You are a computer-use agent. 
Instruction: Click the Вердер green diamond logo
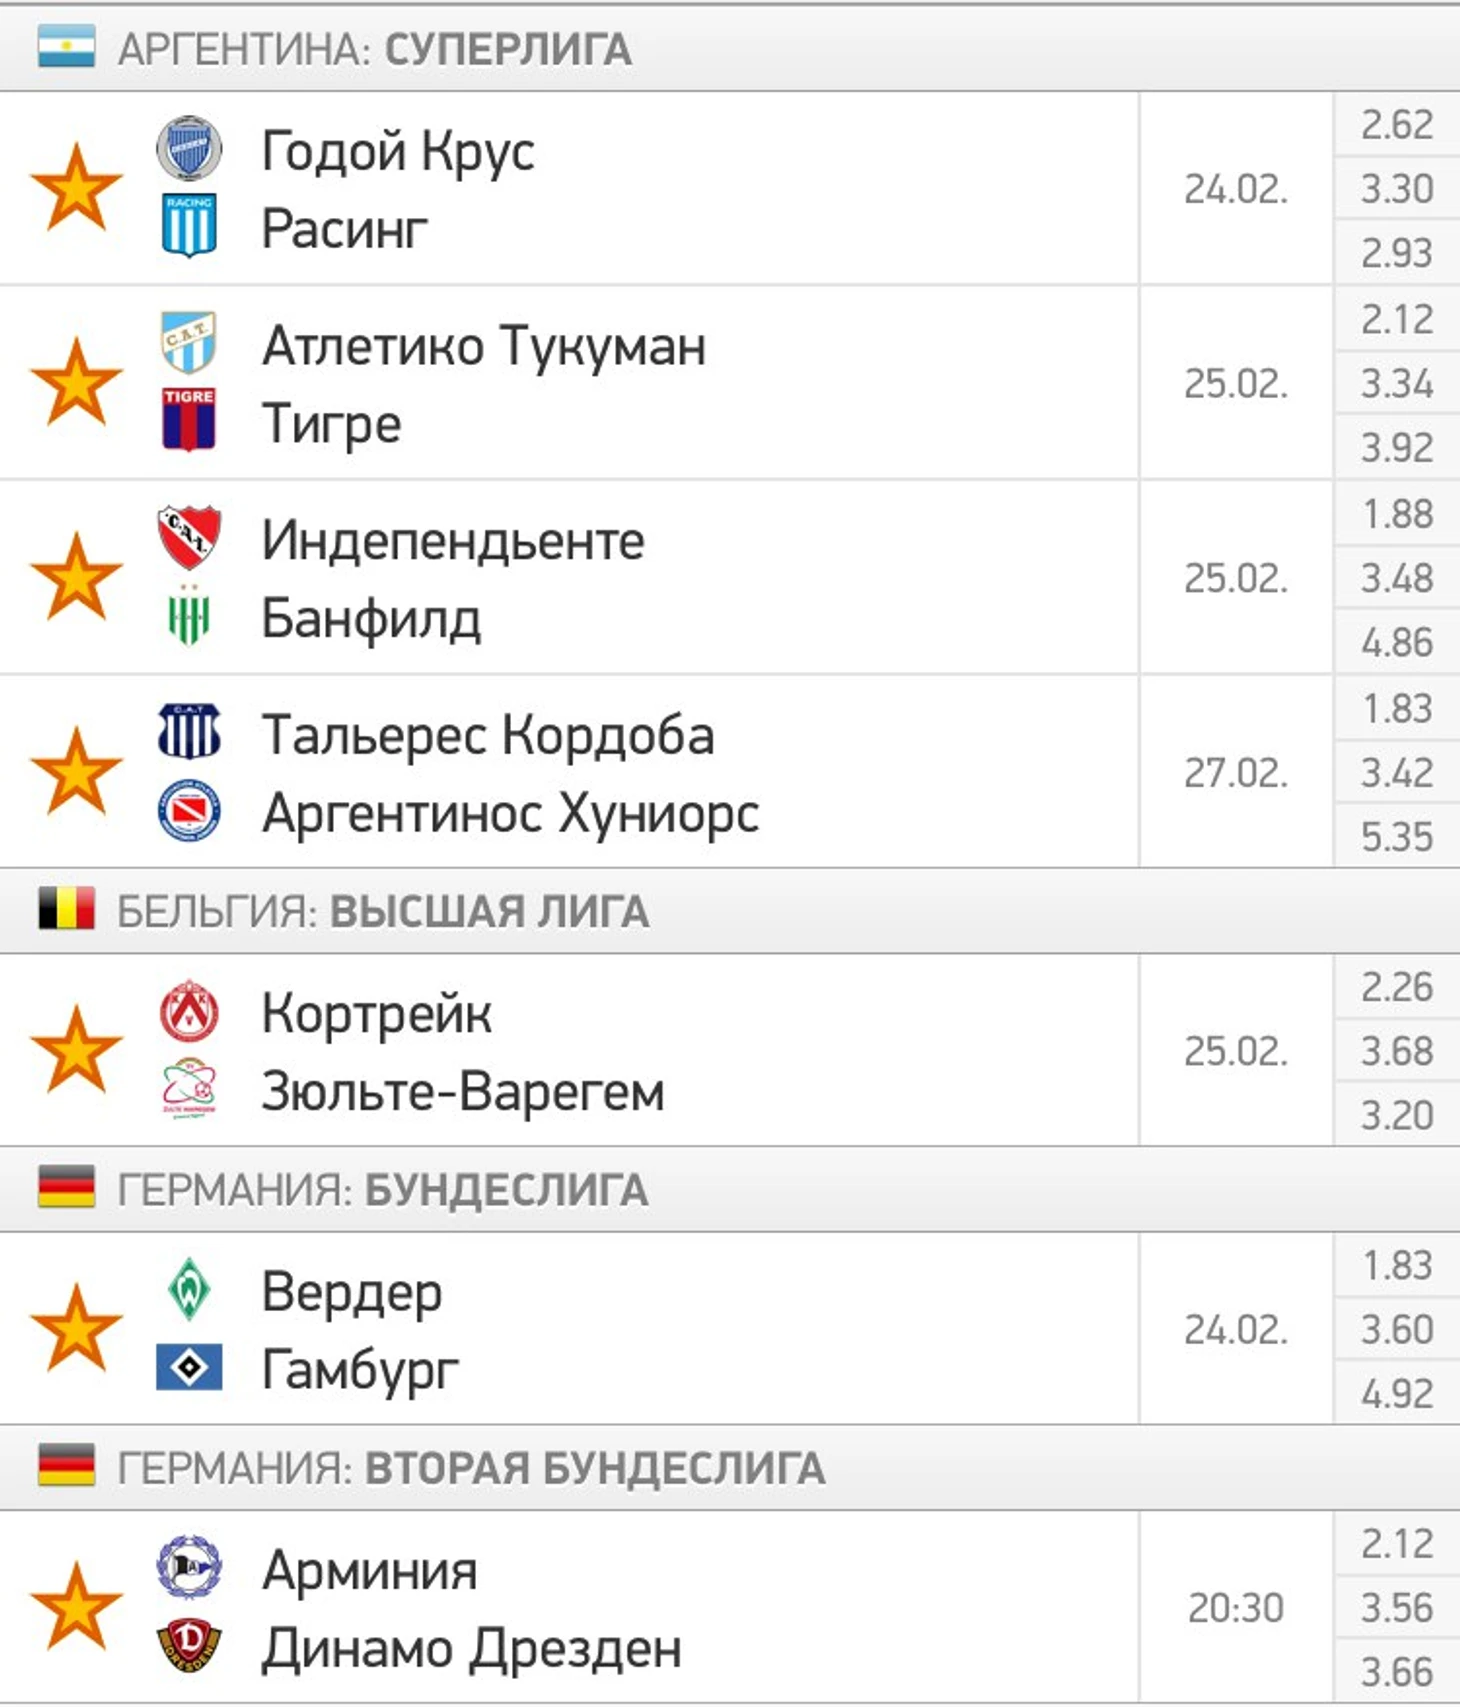click(x=189, y=1290)
